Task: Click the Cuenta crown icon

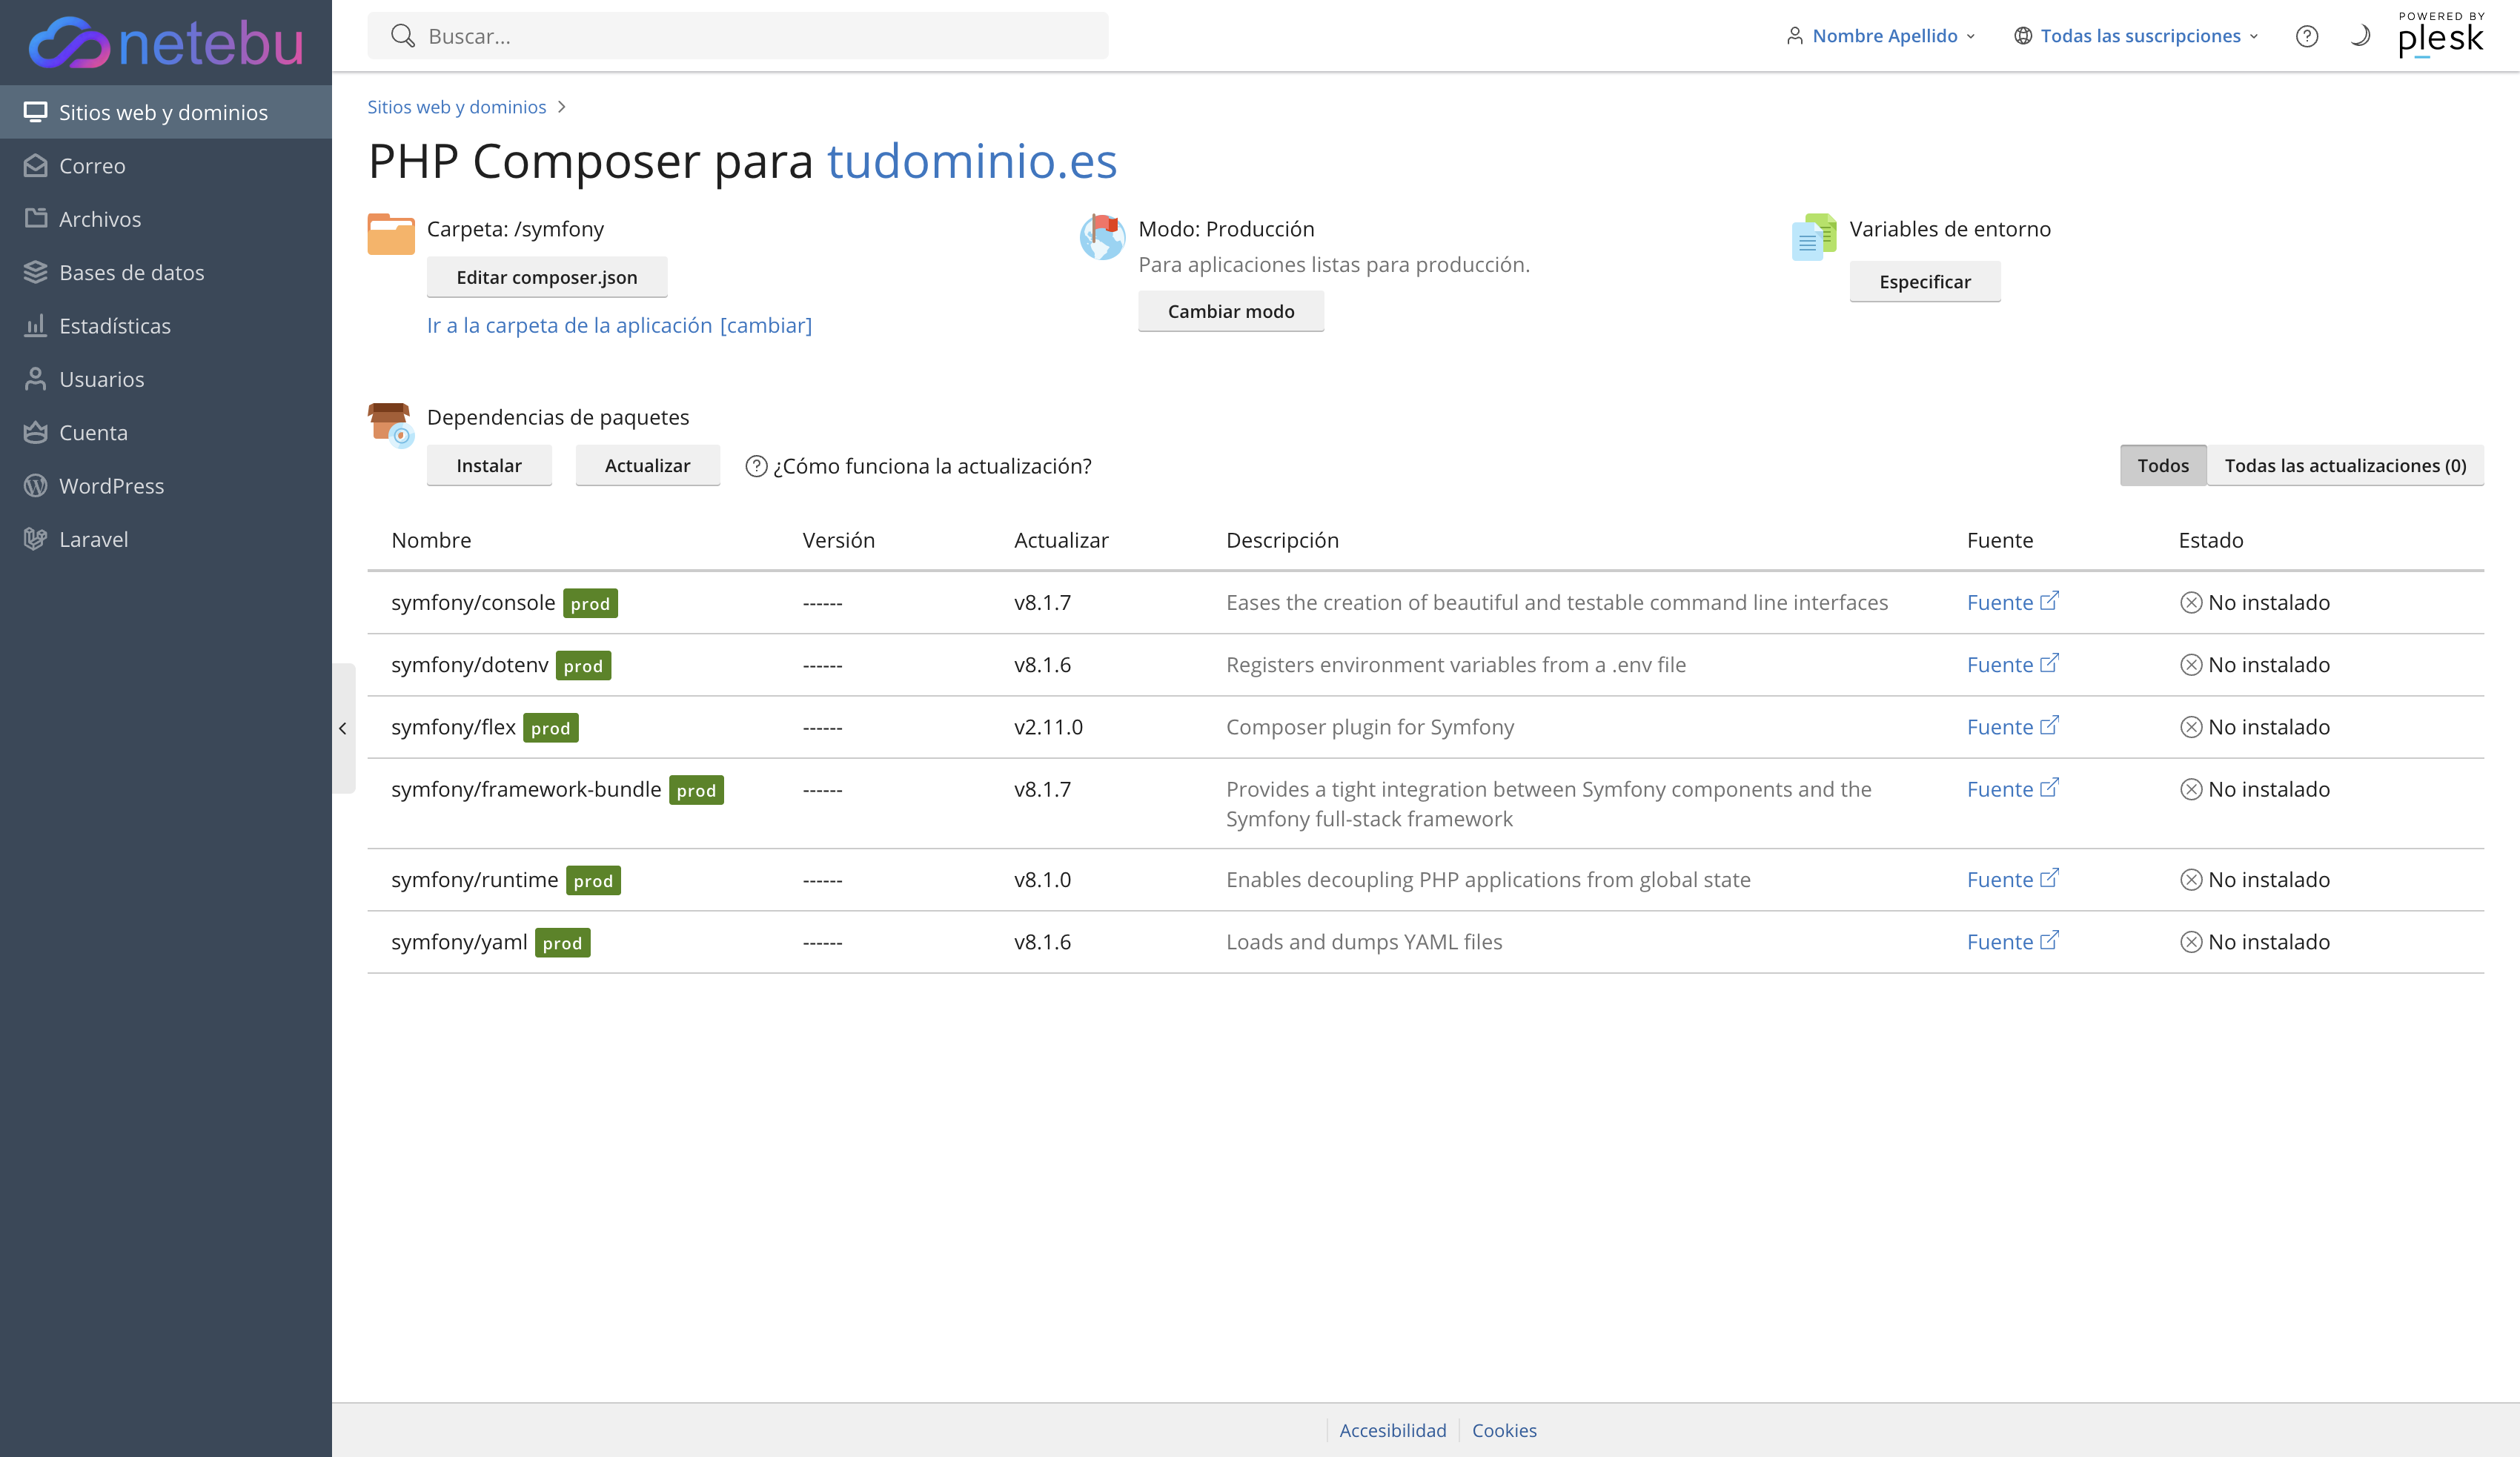Action: click(x=36, y=432)
